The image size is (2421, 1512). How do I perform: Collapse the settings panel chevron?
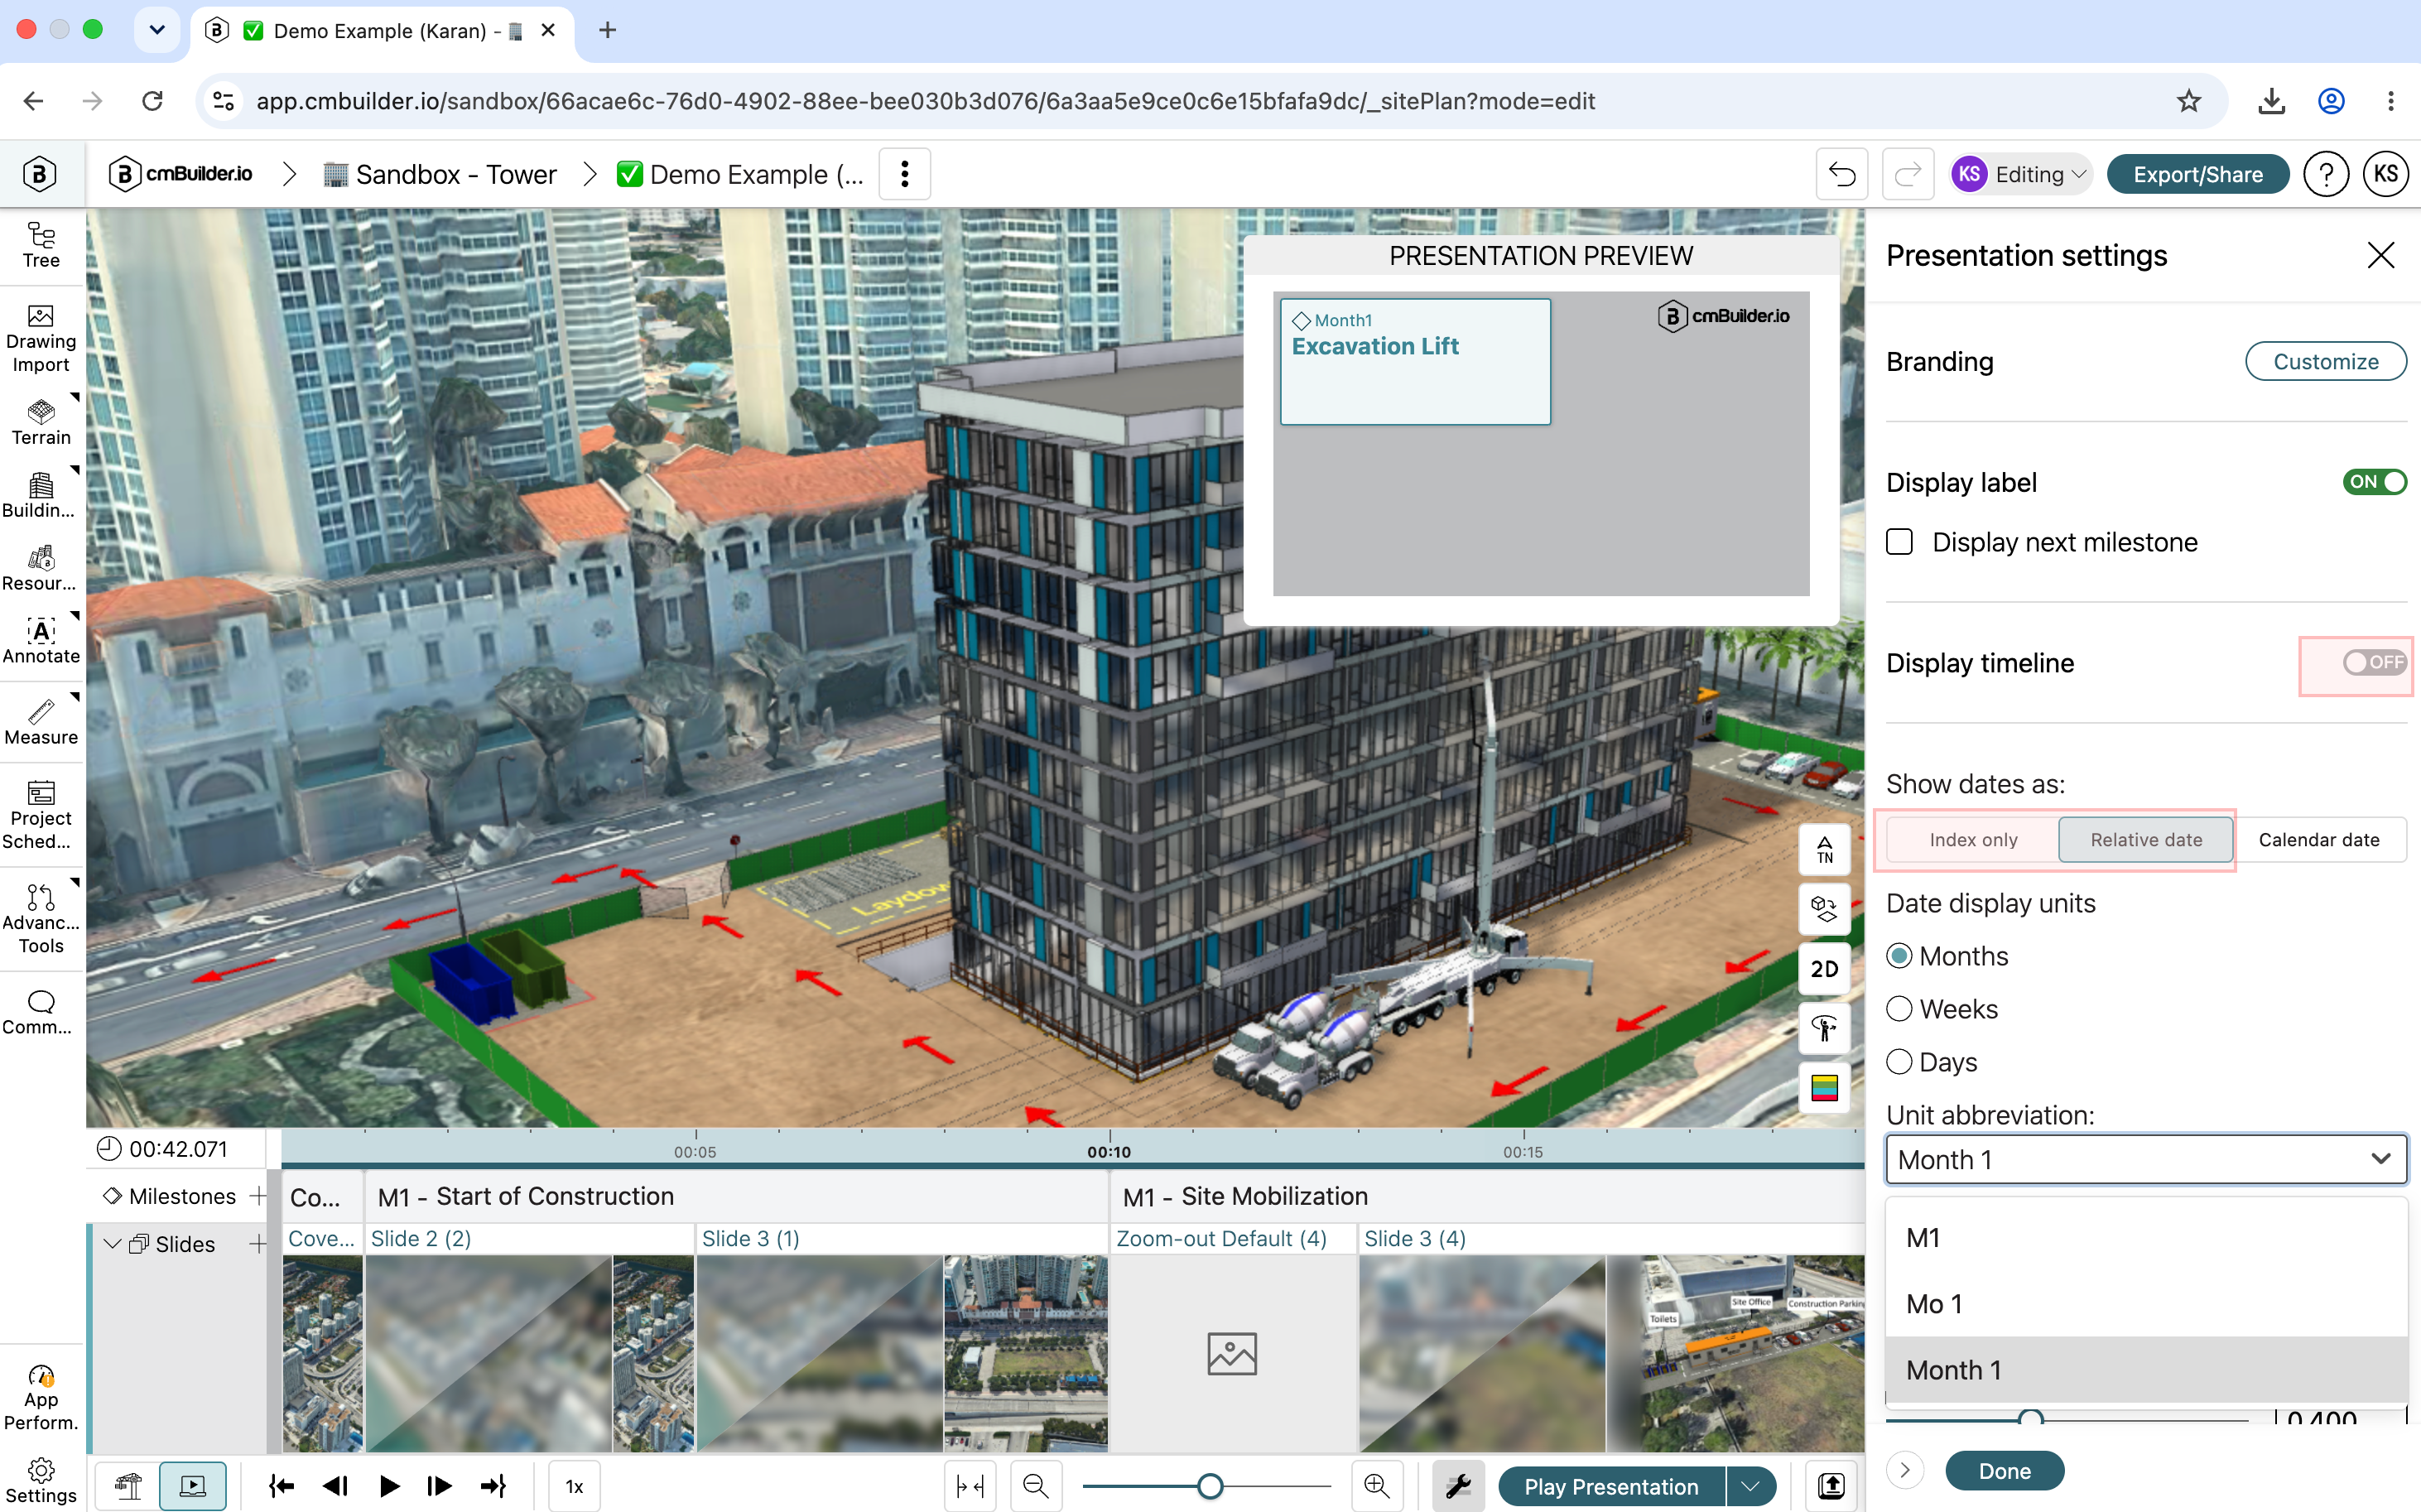1904,1470
